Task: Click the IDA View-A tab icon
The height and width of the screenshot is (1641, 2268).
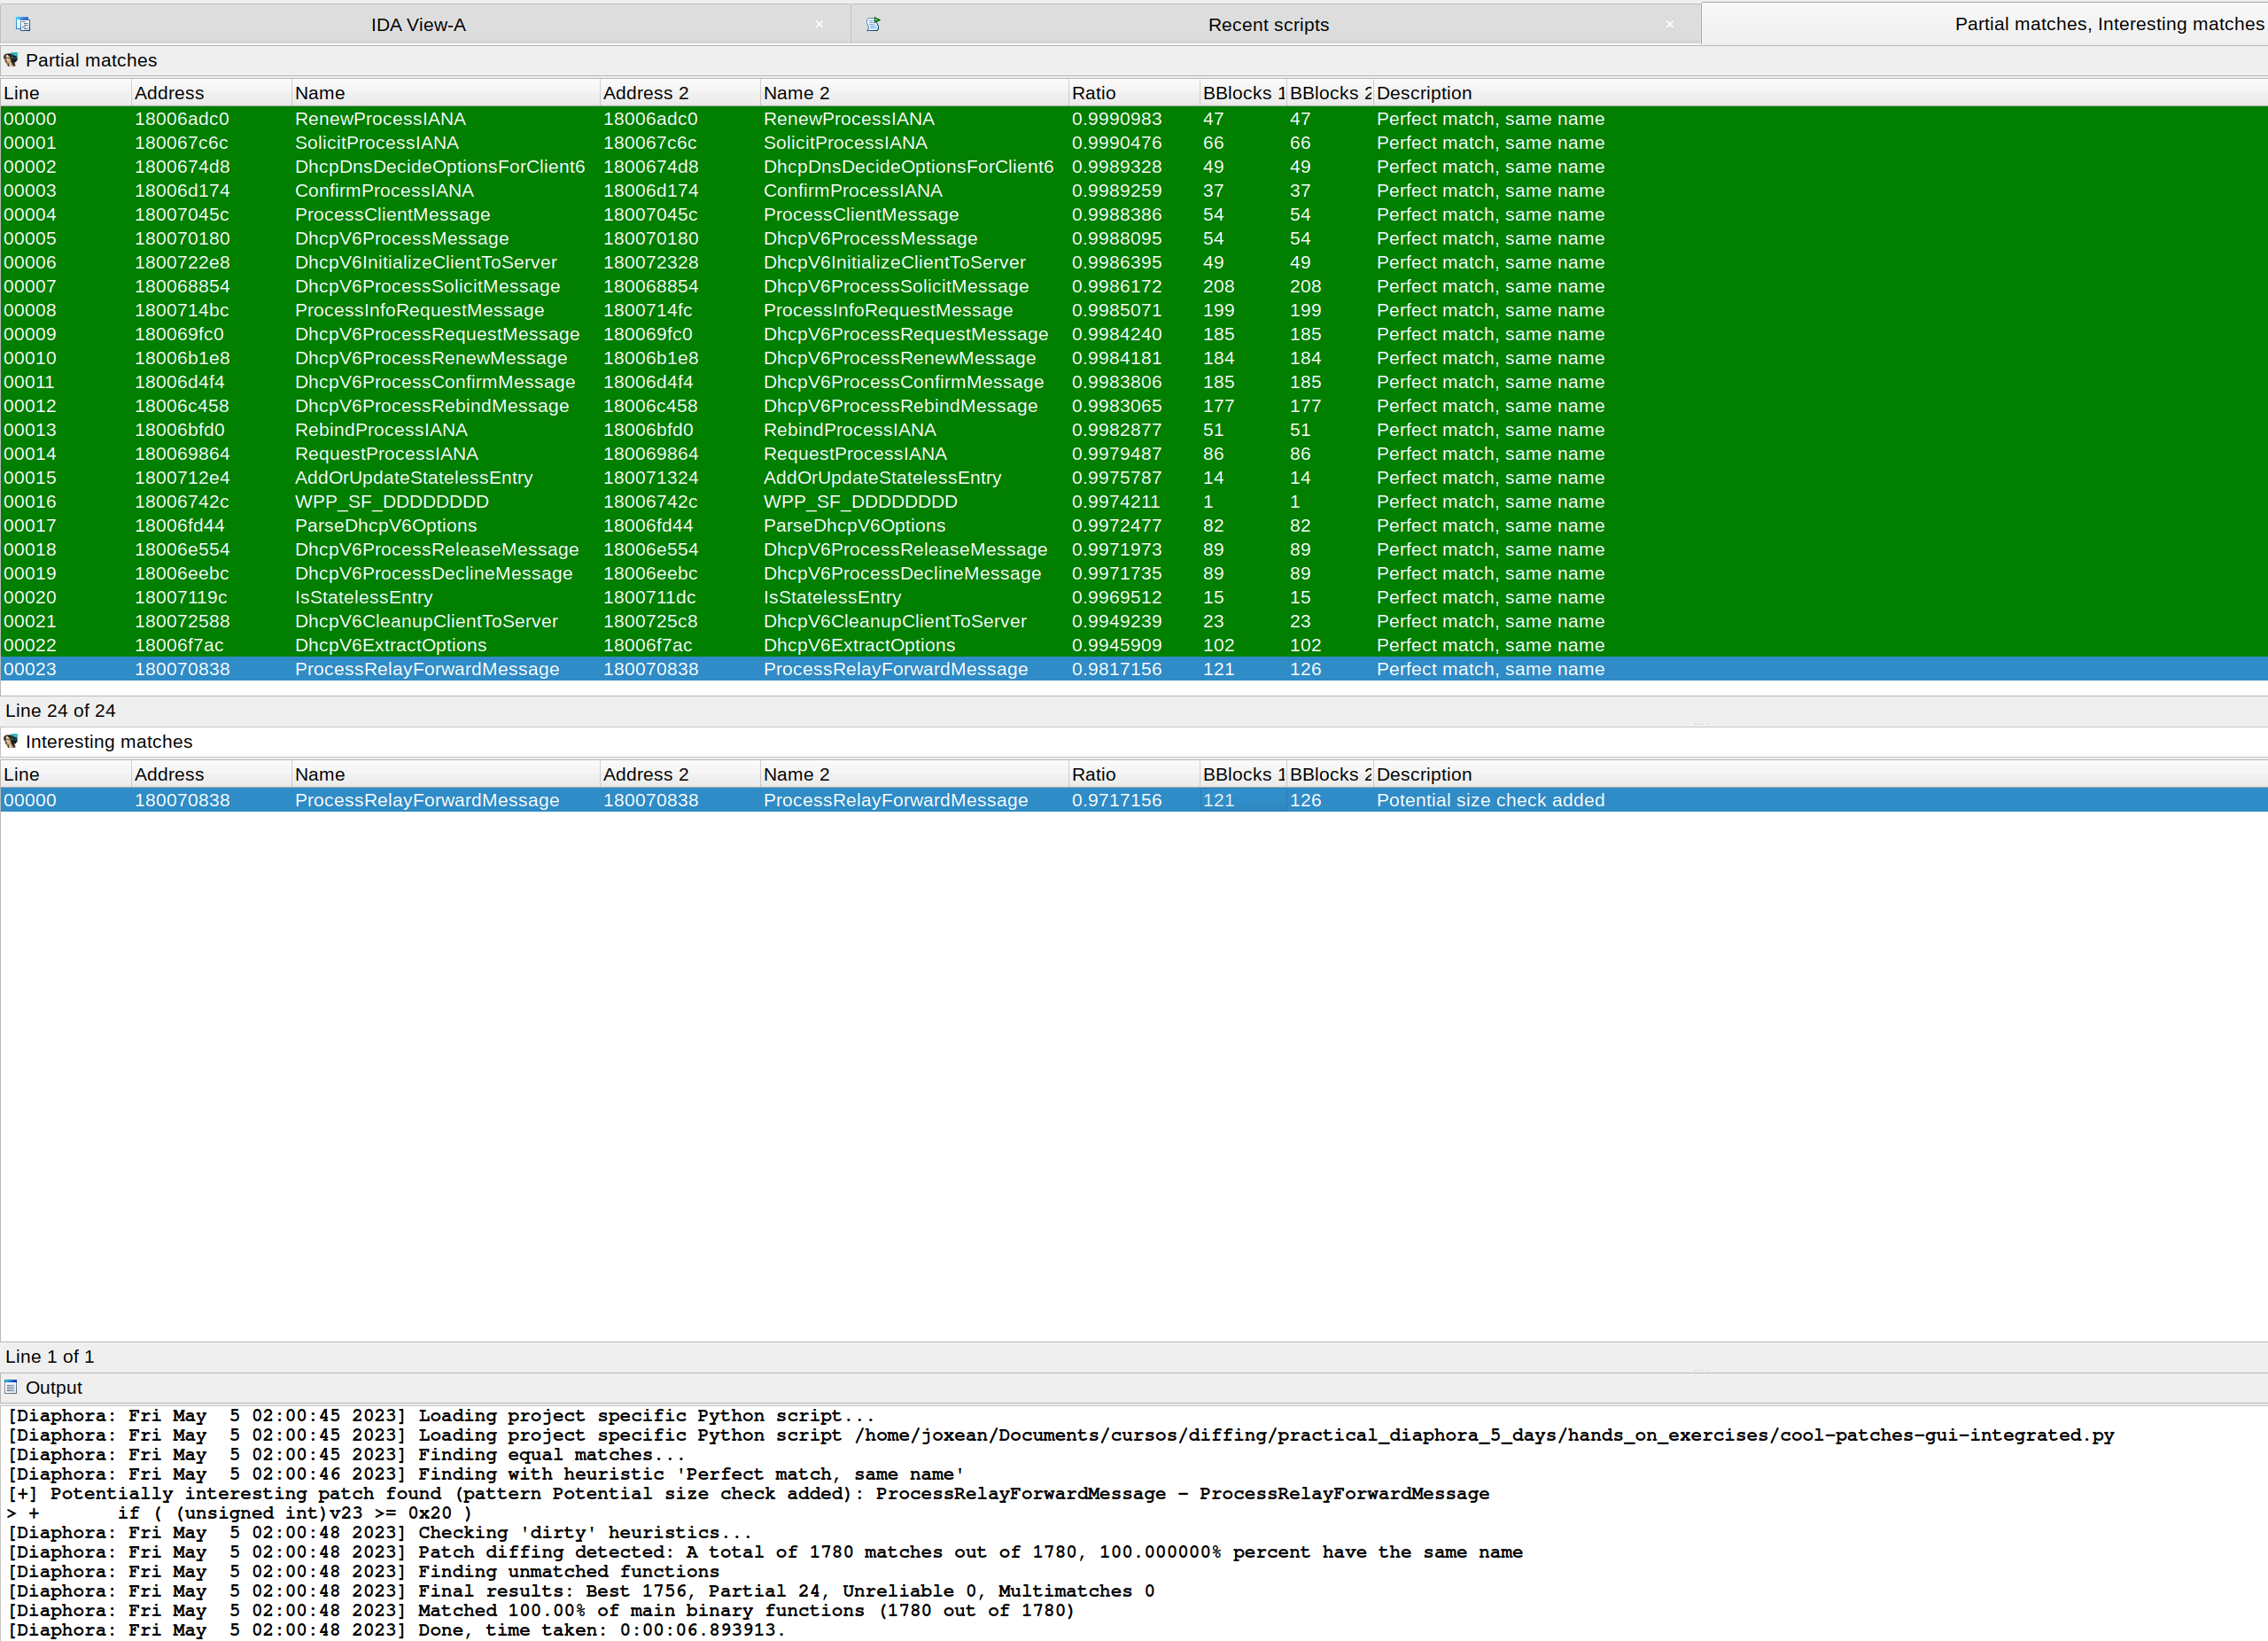Action: 23,24
